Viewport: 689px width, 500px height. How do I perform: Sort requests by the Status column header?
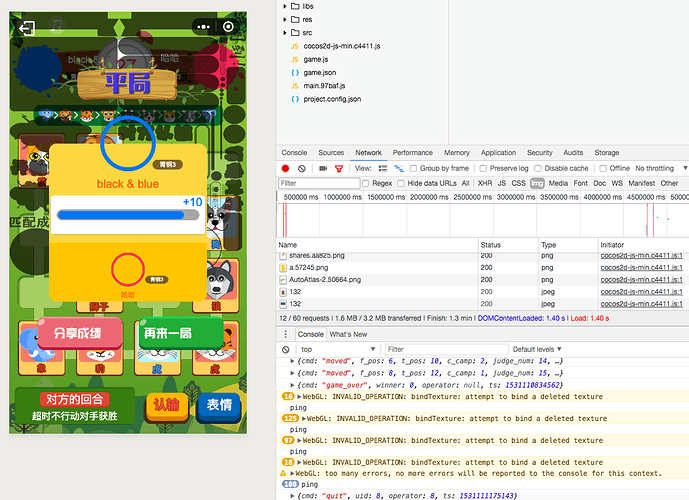click(508, 245)
